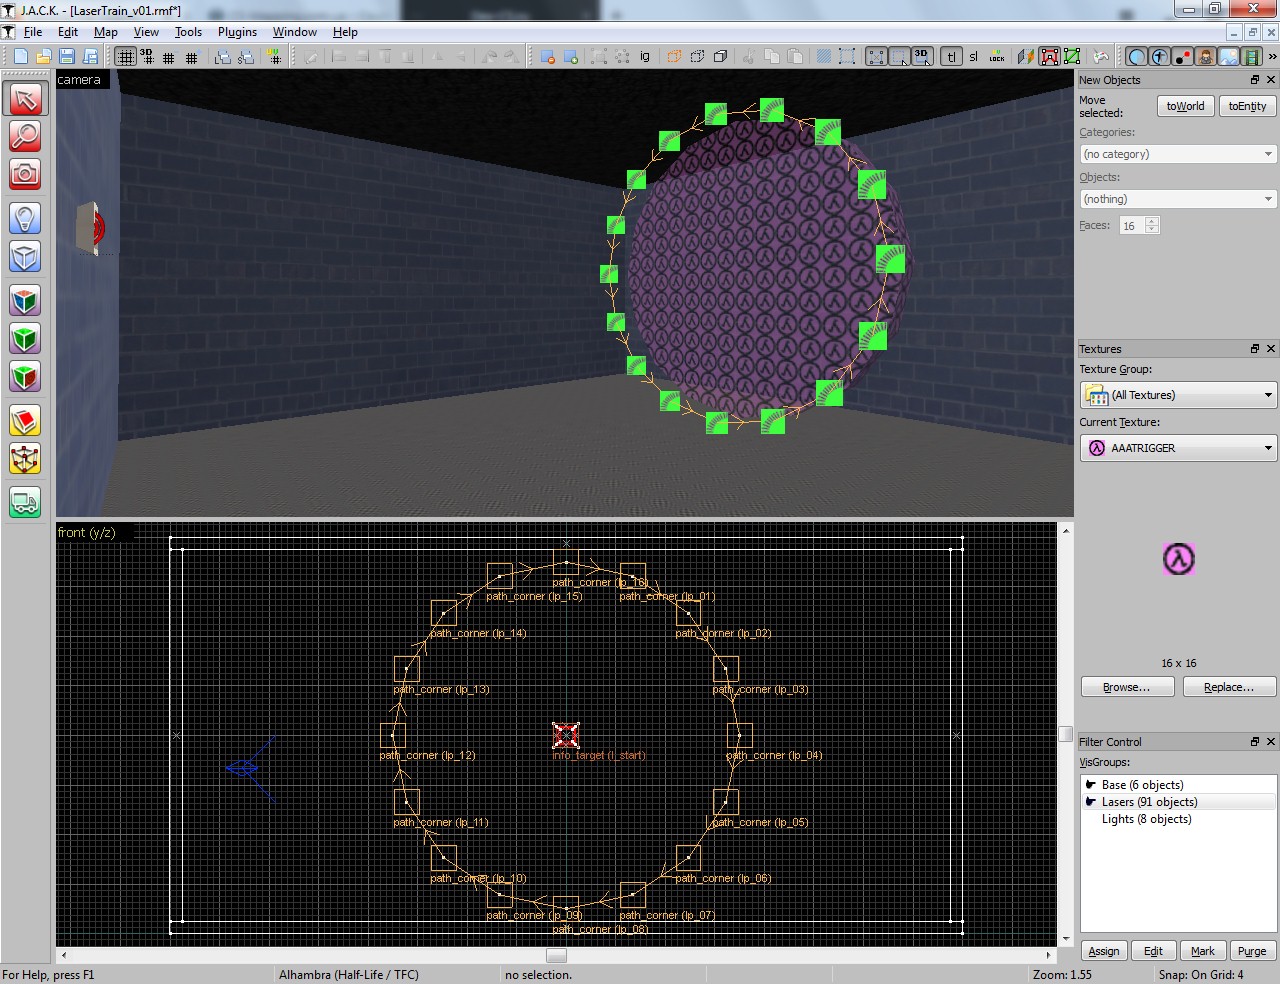Open the Edit menu
The width and height of the screenshot is (1280, 984).
[68, 32]
